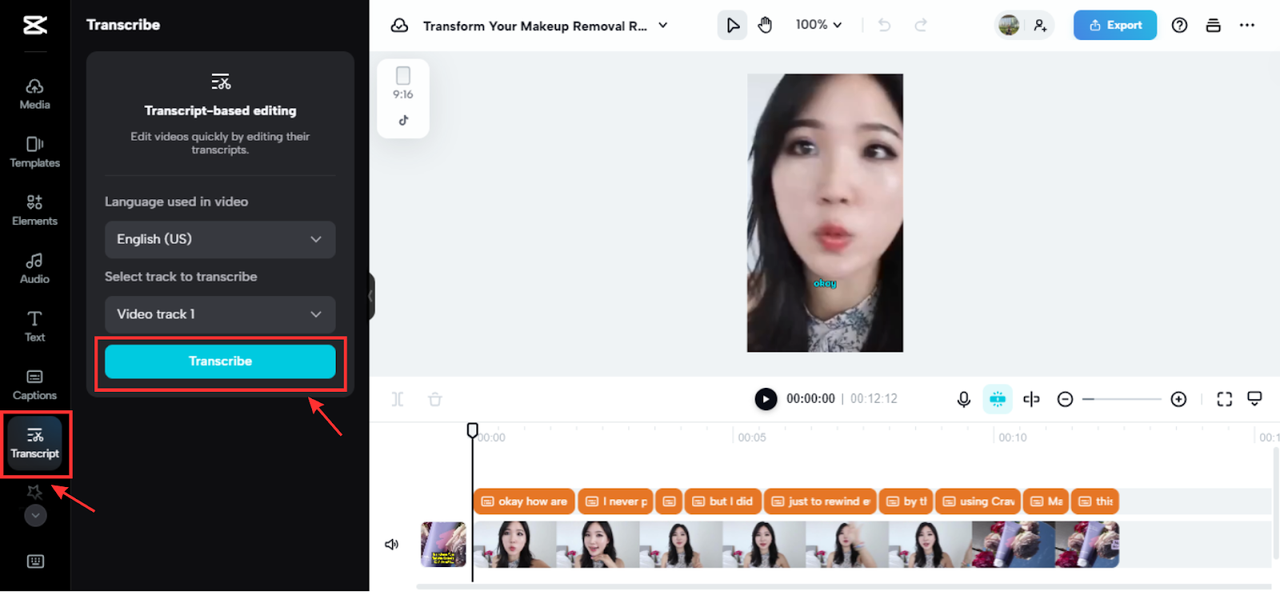Click the invite collaborator icon
Viewport: 1280px width, 595px height.
point(1041,25)
